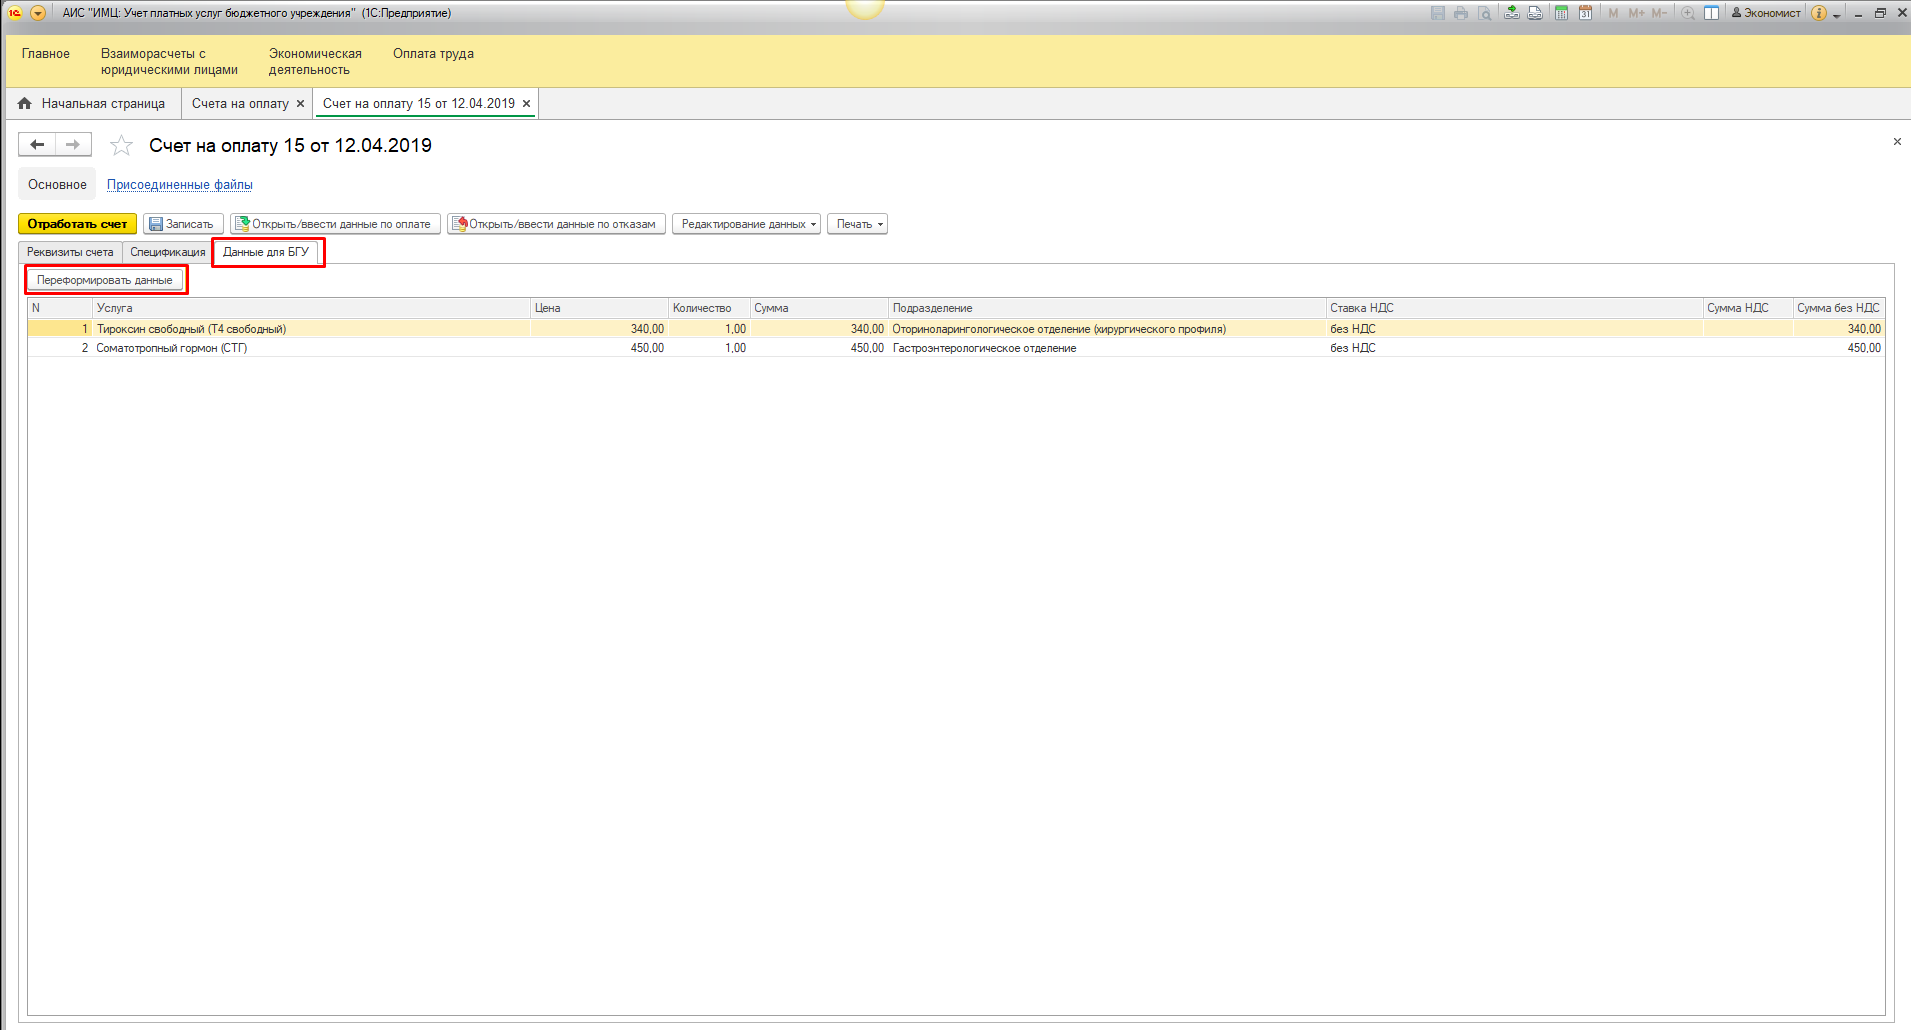This screenshot has width=1911, height=1030.
Task: Click the Записать save button
Action: pyautogui.click(x=182, y=224)
